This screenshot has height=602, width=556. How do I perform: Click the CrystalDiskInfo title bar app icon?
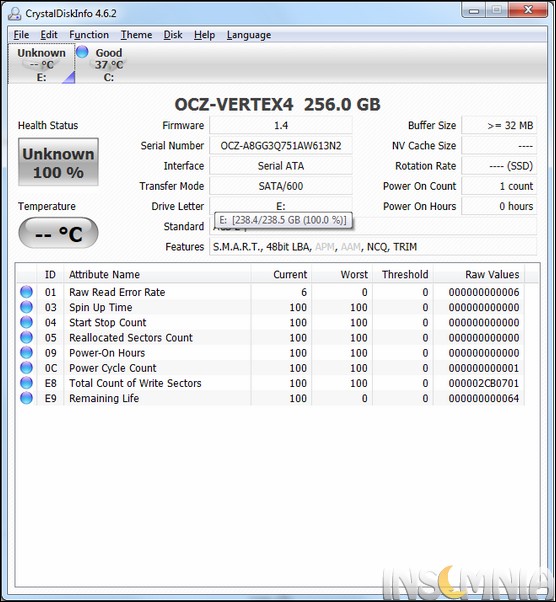[x=15, y=13]
